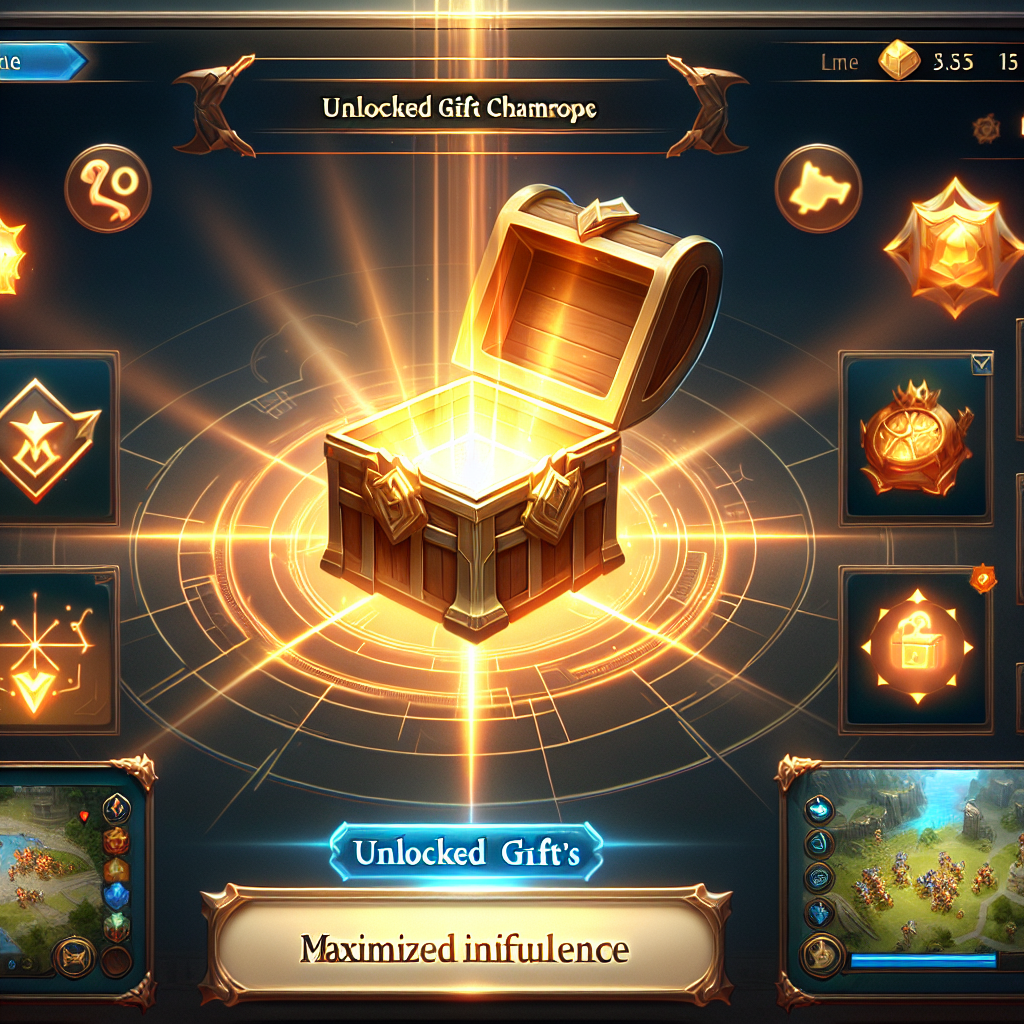
Task: Open the Unlocked Gift title banner
Action: [x=460, y=106]
